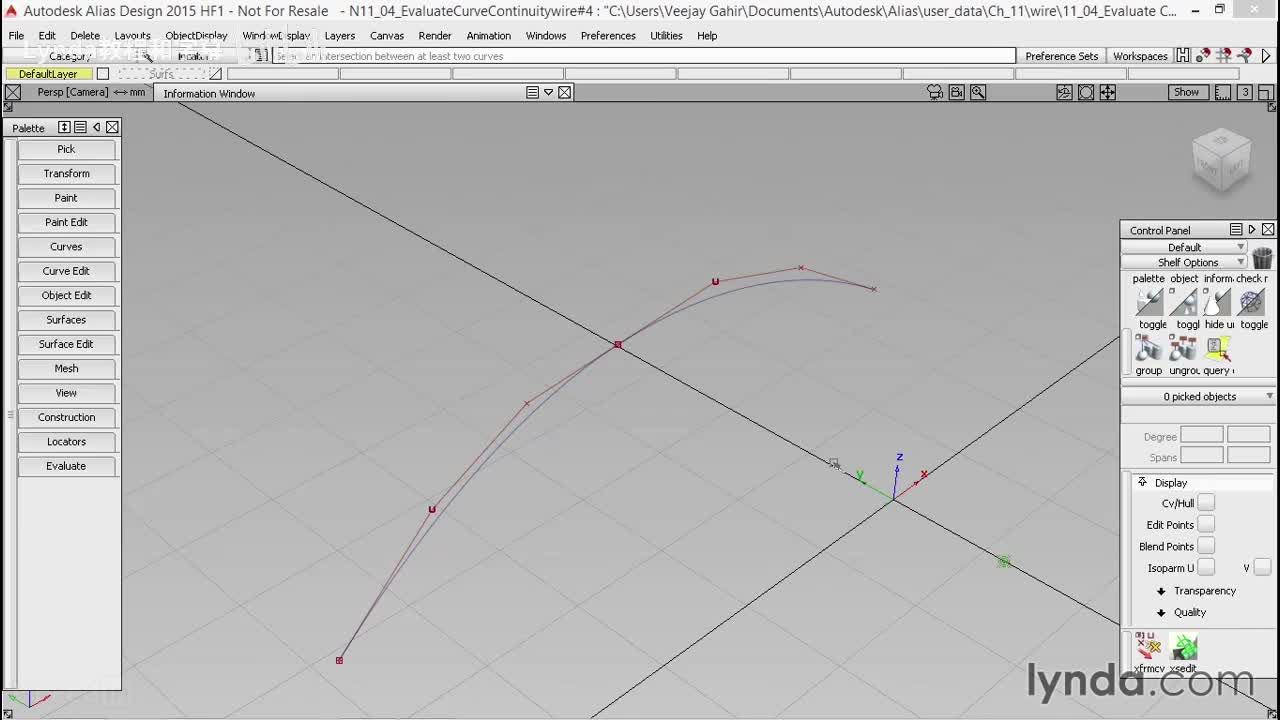The height and width of the screenshot is (720, 1280).
Task: Click the Control Panel collapse arrow
Action: (x=1252, y=230)
